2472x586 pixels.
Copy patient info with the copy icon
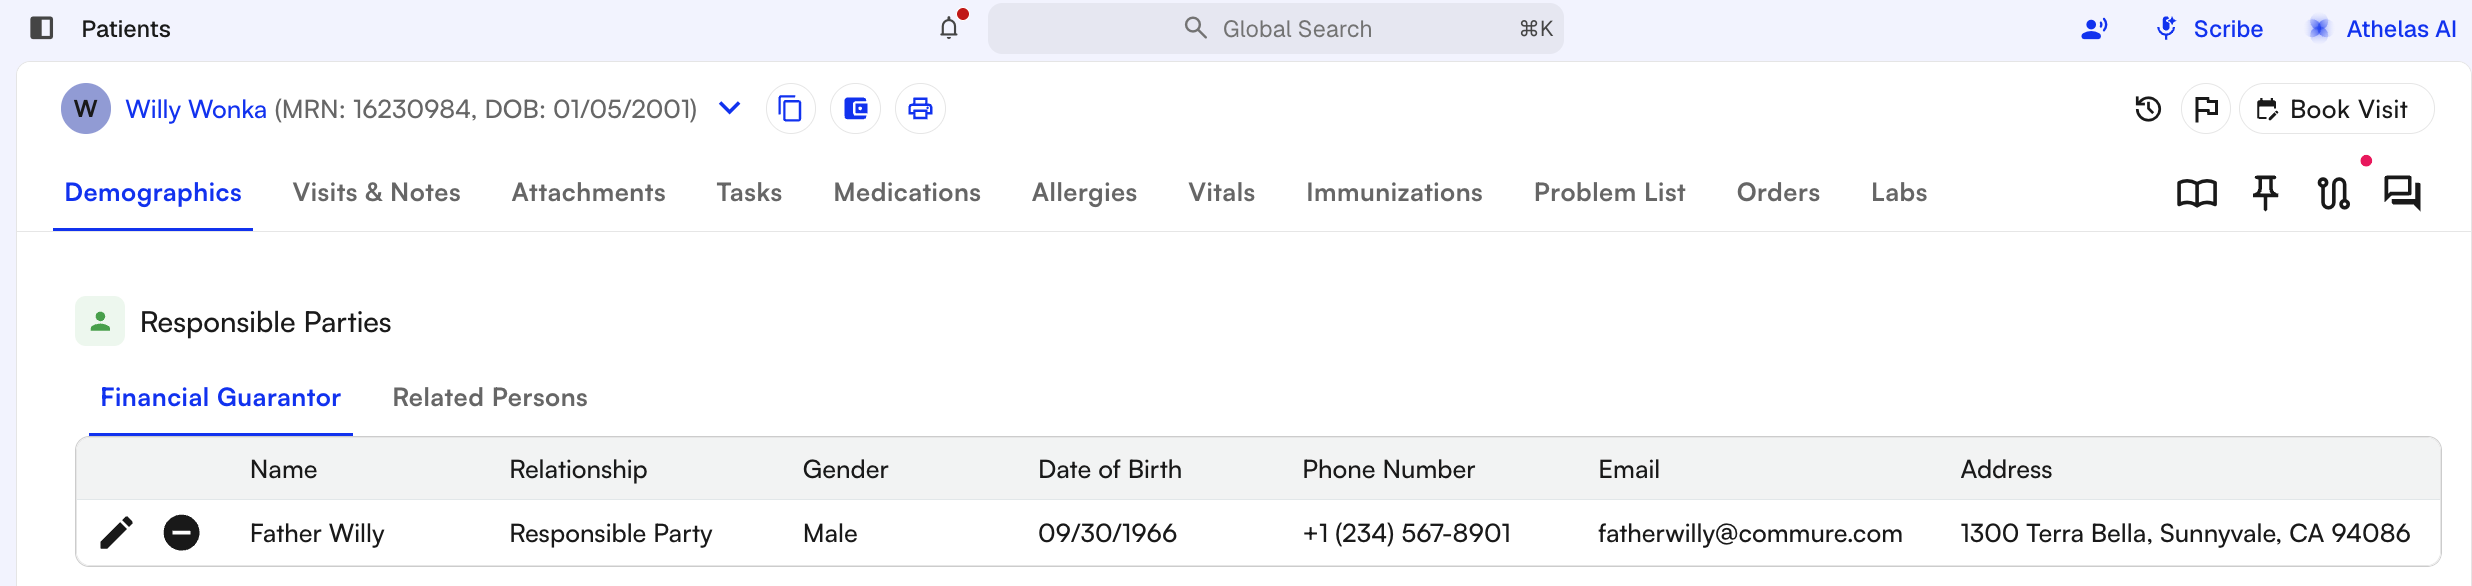(x=790, y=108)
